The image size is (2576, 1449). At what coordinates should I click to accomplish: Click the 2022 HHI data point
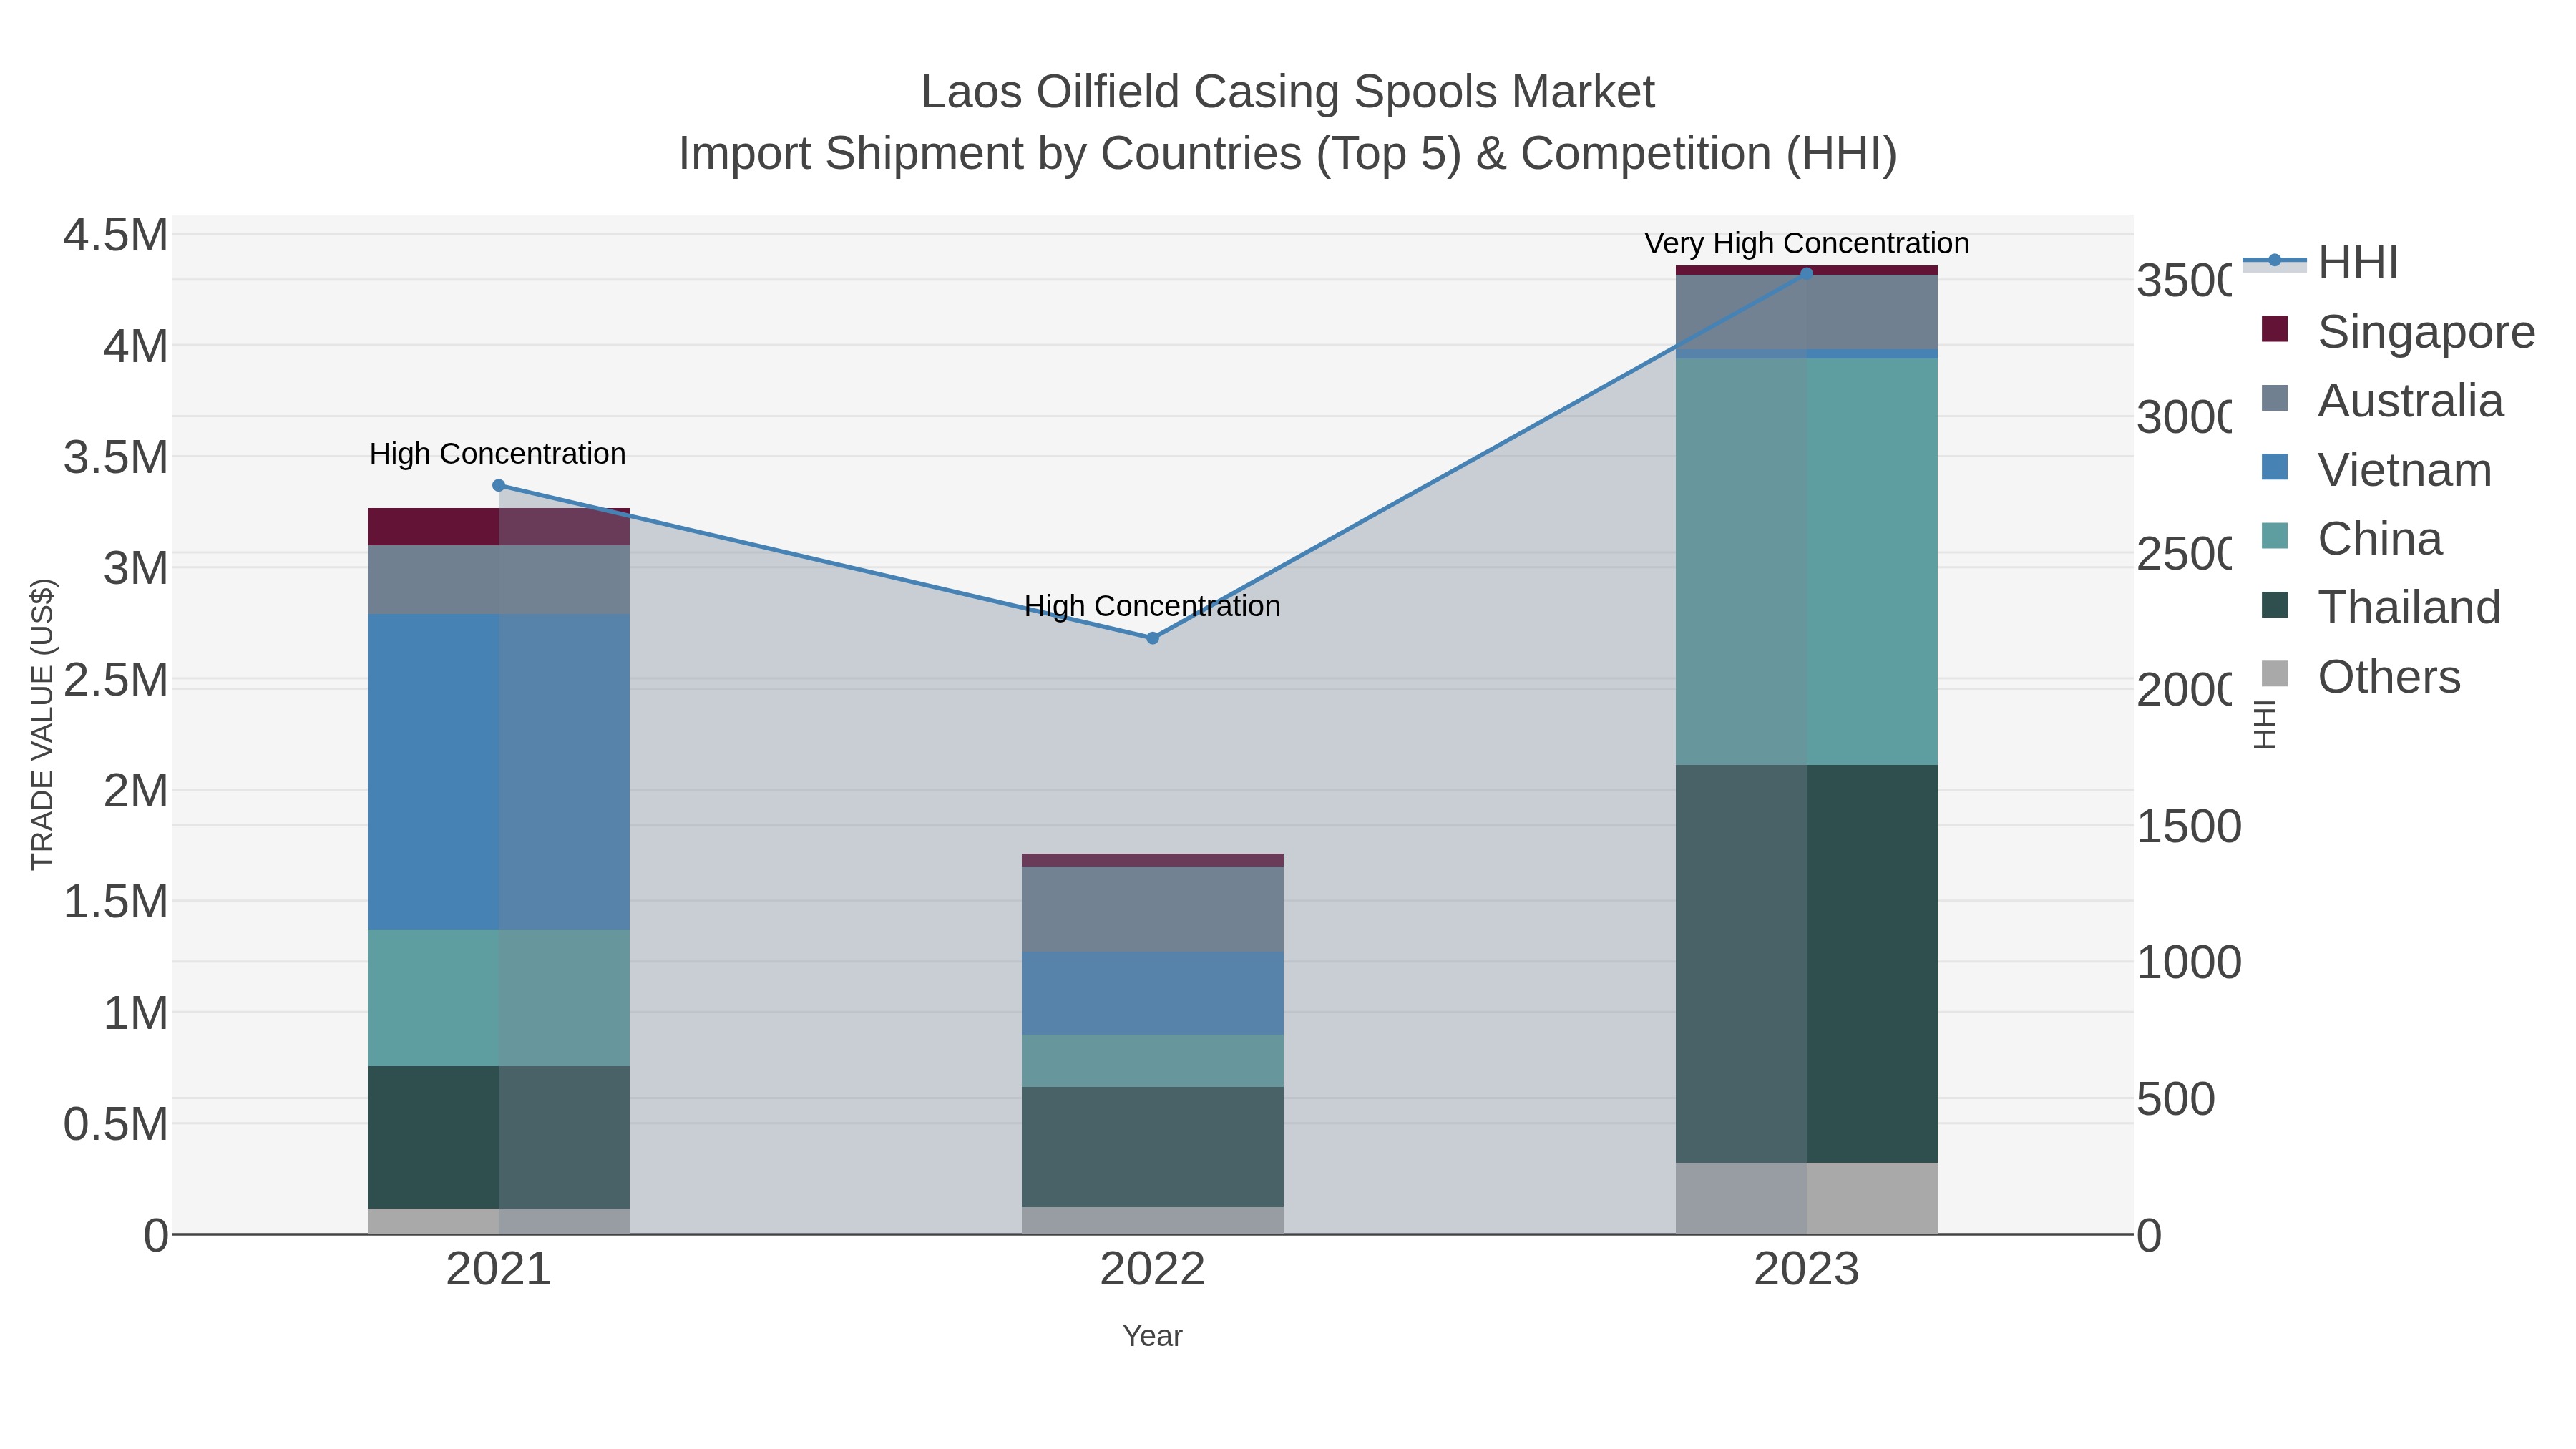(1152, 638)
